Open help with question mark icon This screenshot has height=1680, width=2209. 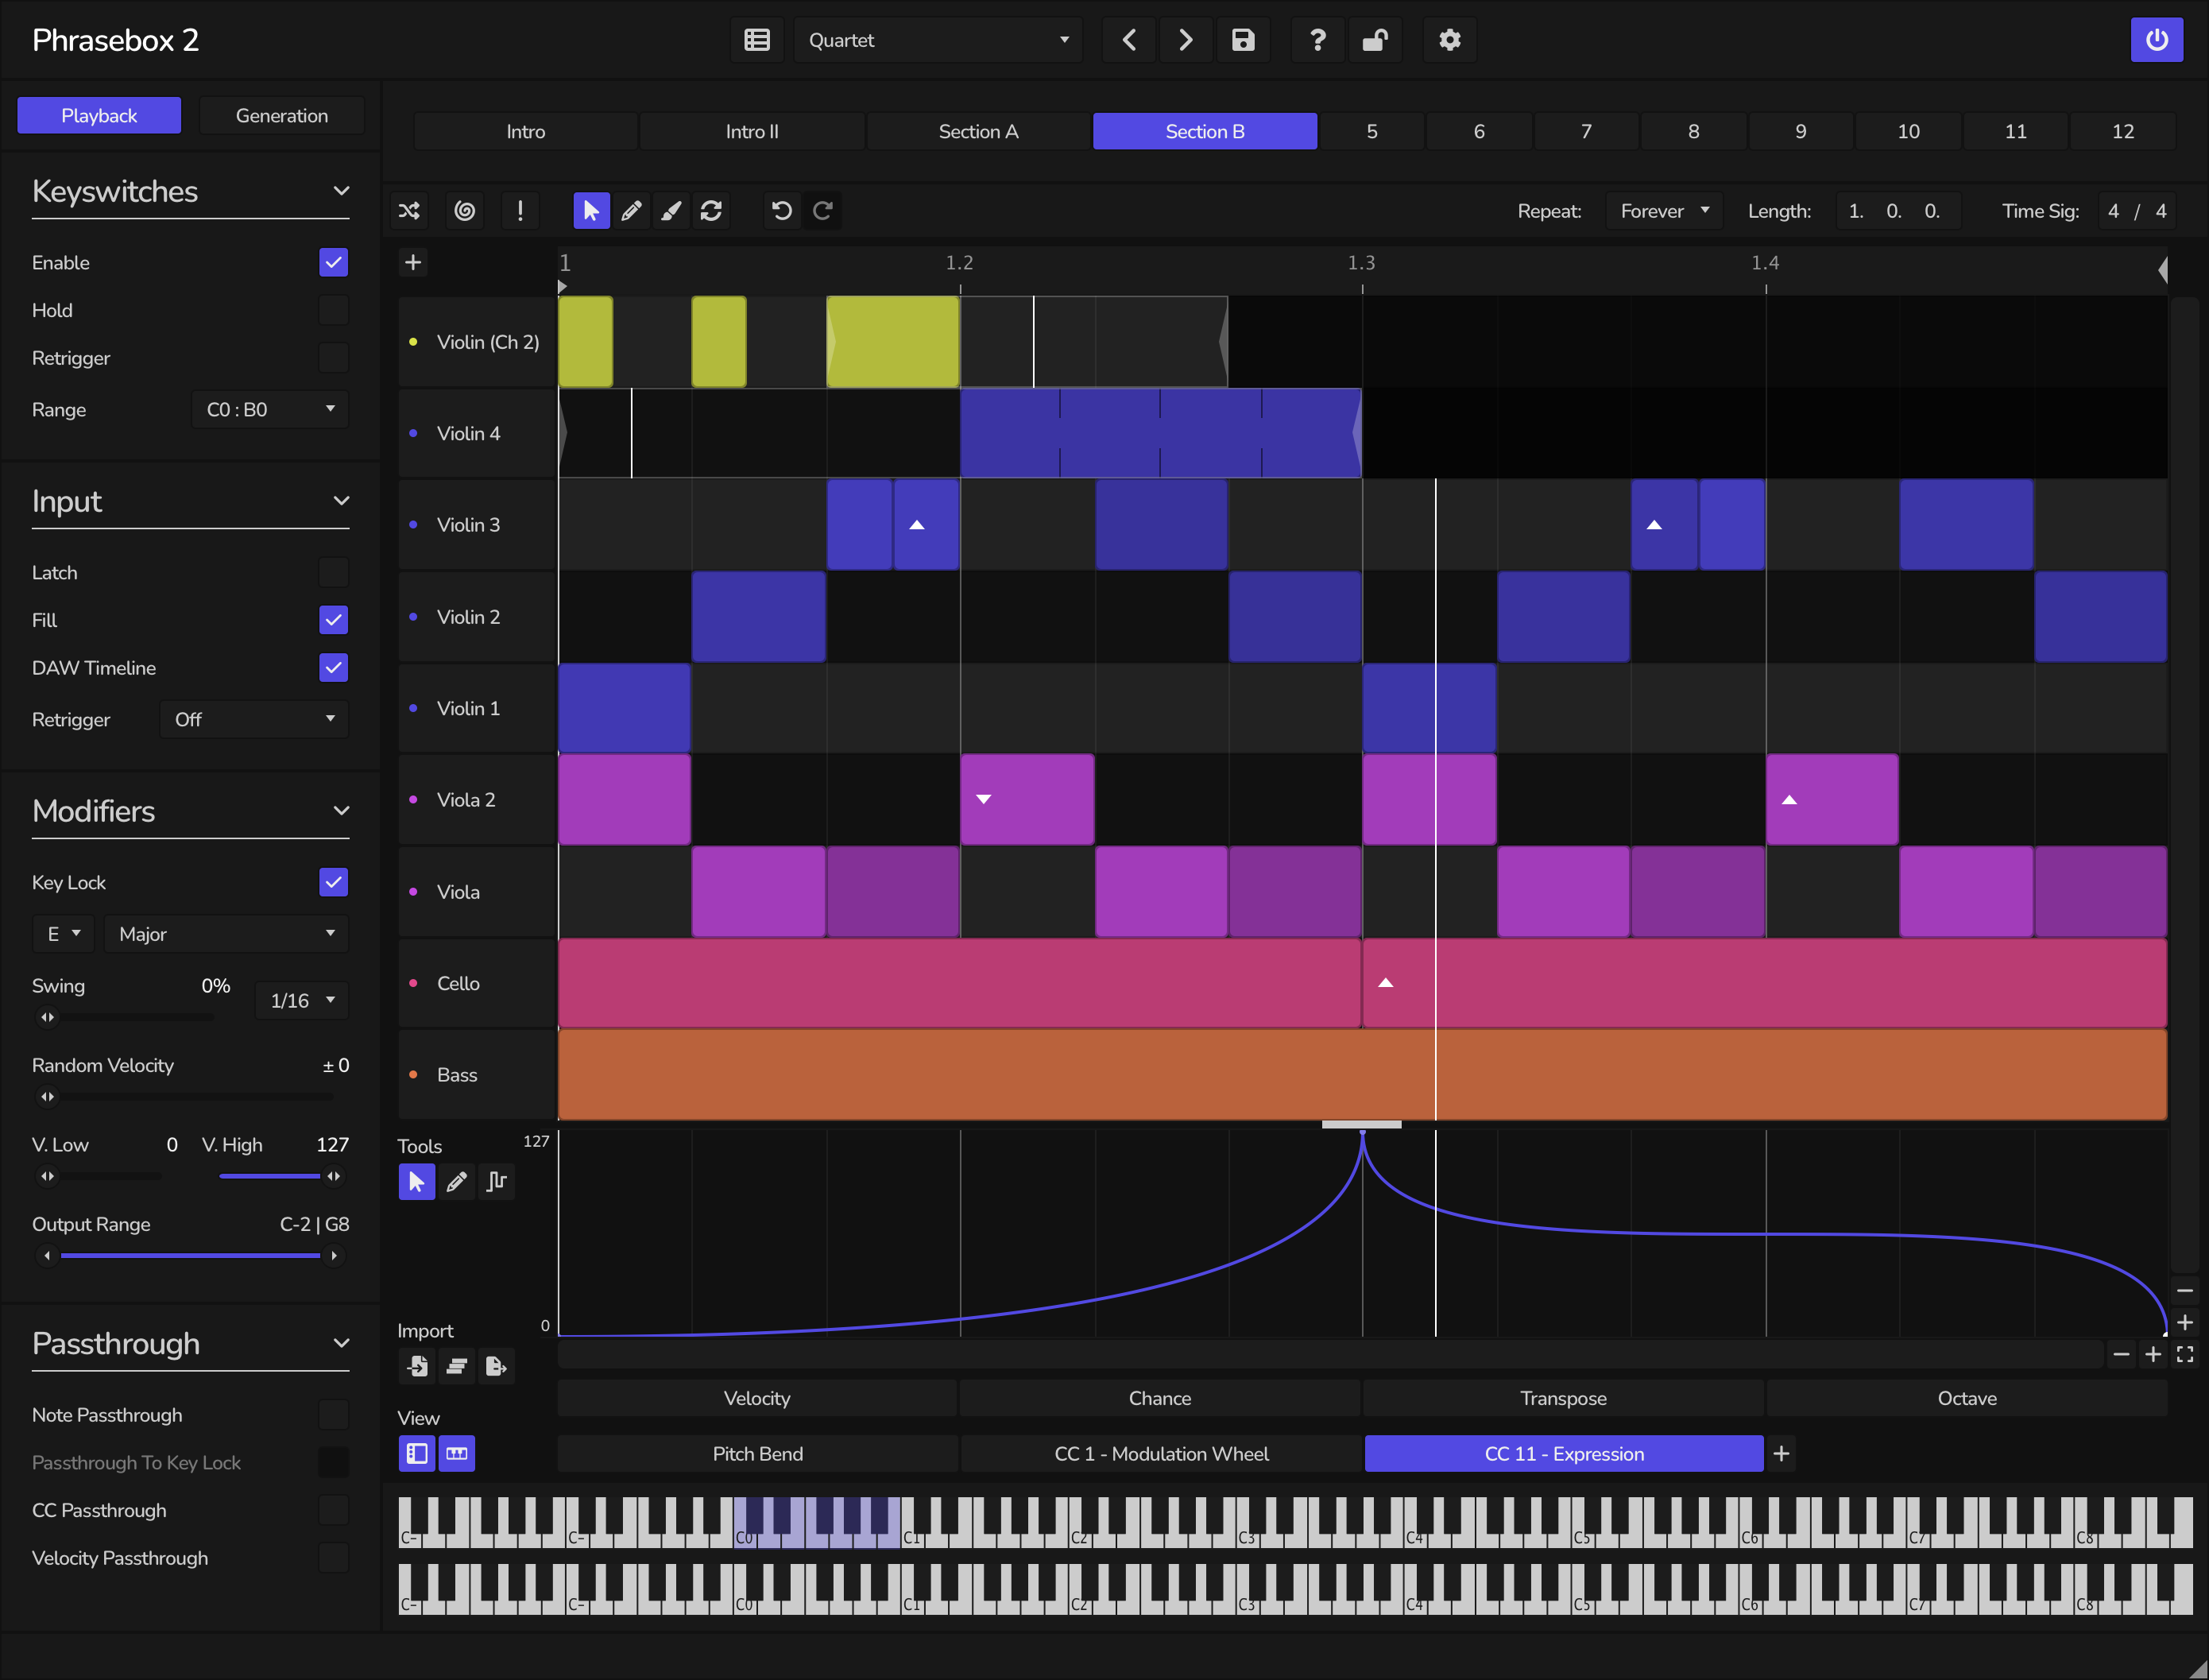point(1318,40)
